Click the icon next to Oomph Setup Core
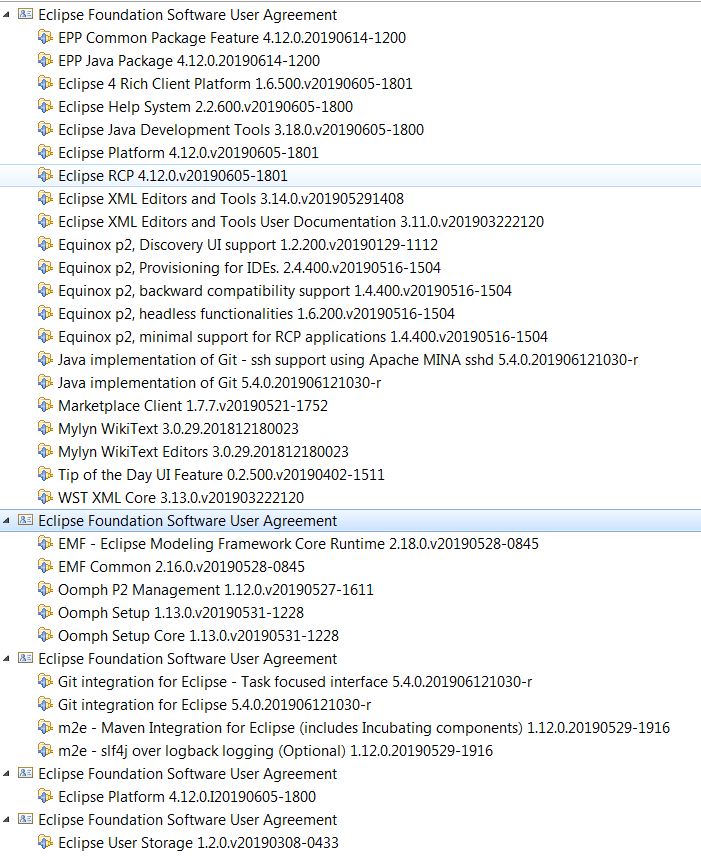Viewport: 701px width, 856px height. tap(44, 635)
